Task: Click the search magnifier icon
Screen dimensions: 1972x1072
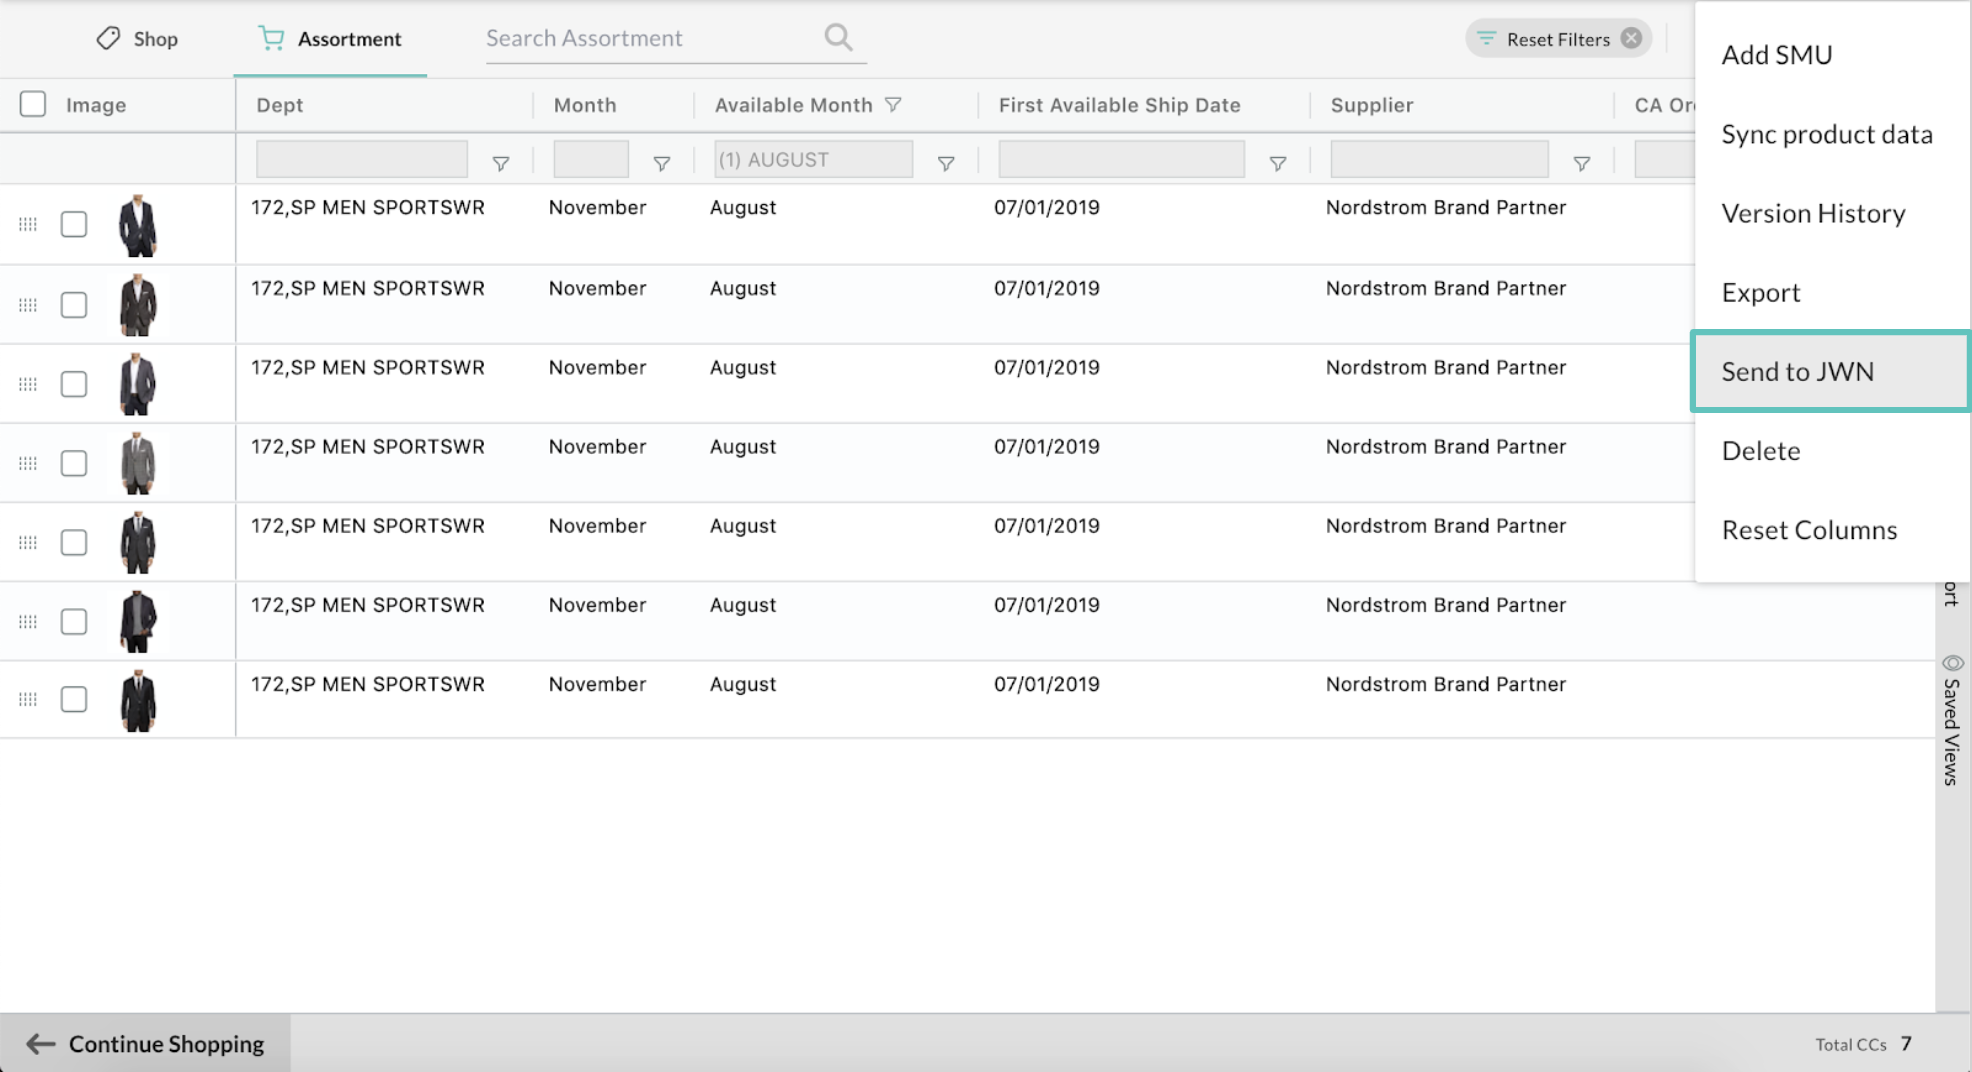Action: [838, 38]
